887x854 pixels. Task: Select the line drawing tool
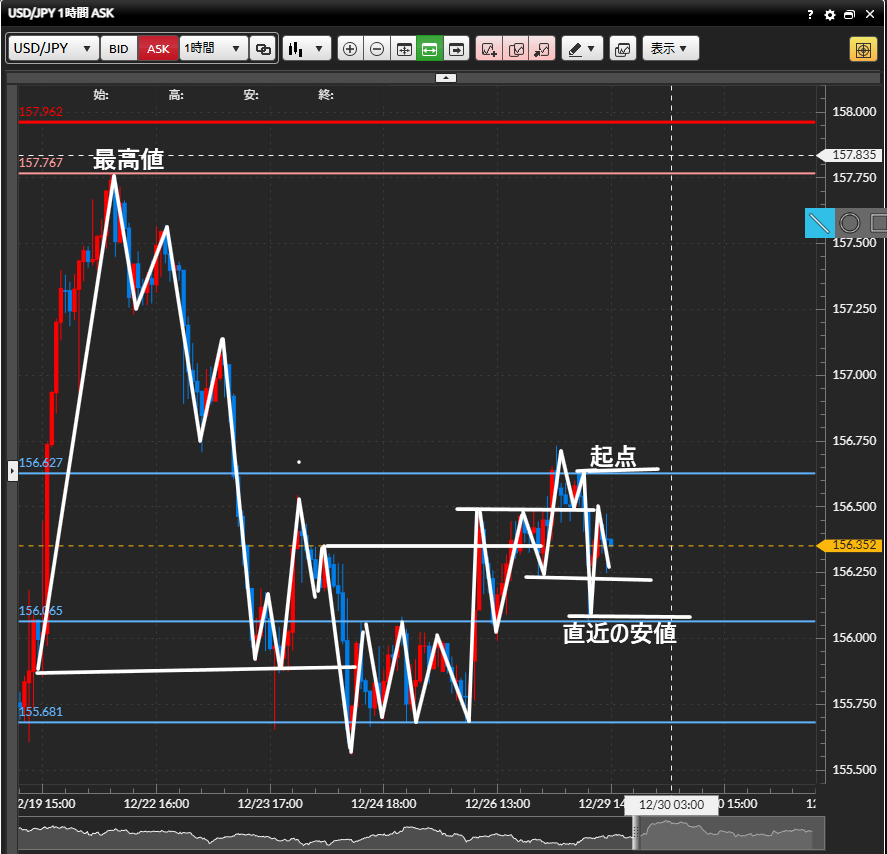(820, 222)
